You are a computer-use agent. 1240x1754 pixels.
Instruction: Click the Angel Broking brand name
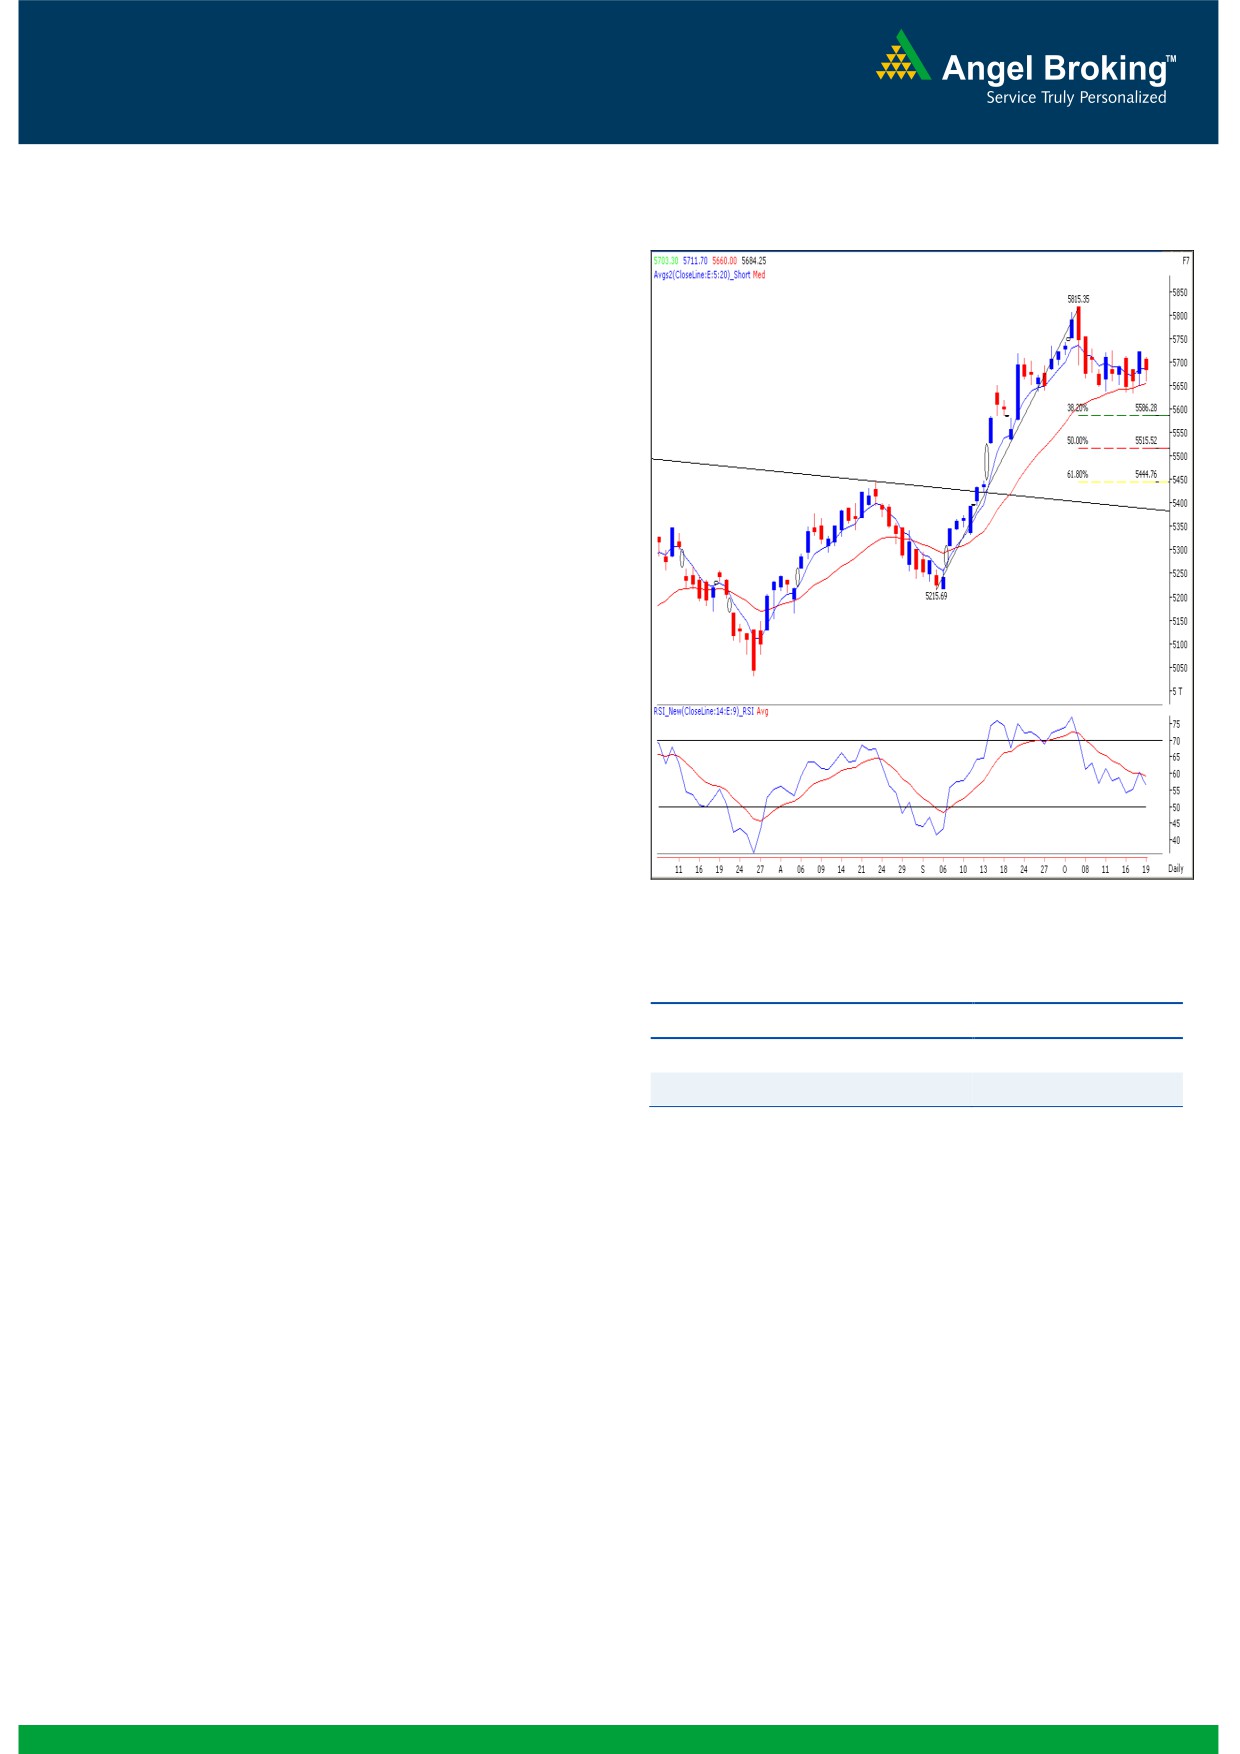pyautogui.click(x=1054, y=68)
